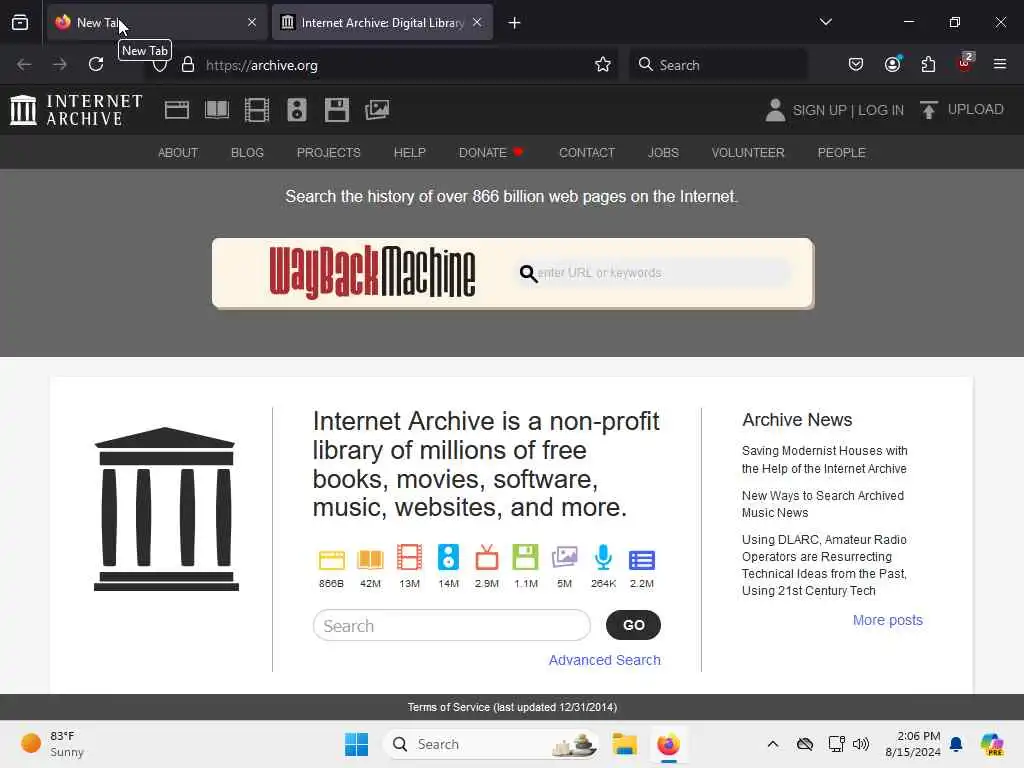Open the Save to Pocket icon

(856, 65)
